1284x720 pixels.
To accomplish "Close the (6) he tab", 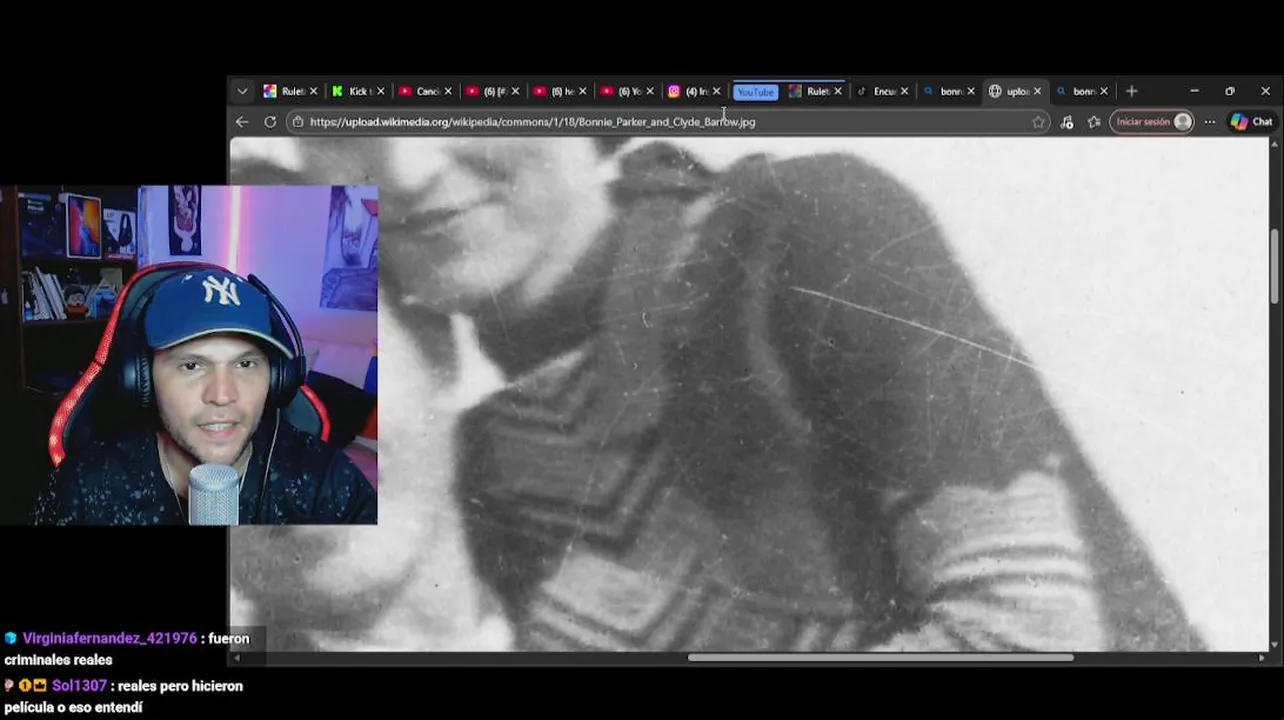I will [582, 91].
